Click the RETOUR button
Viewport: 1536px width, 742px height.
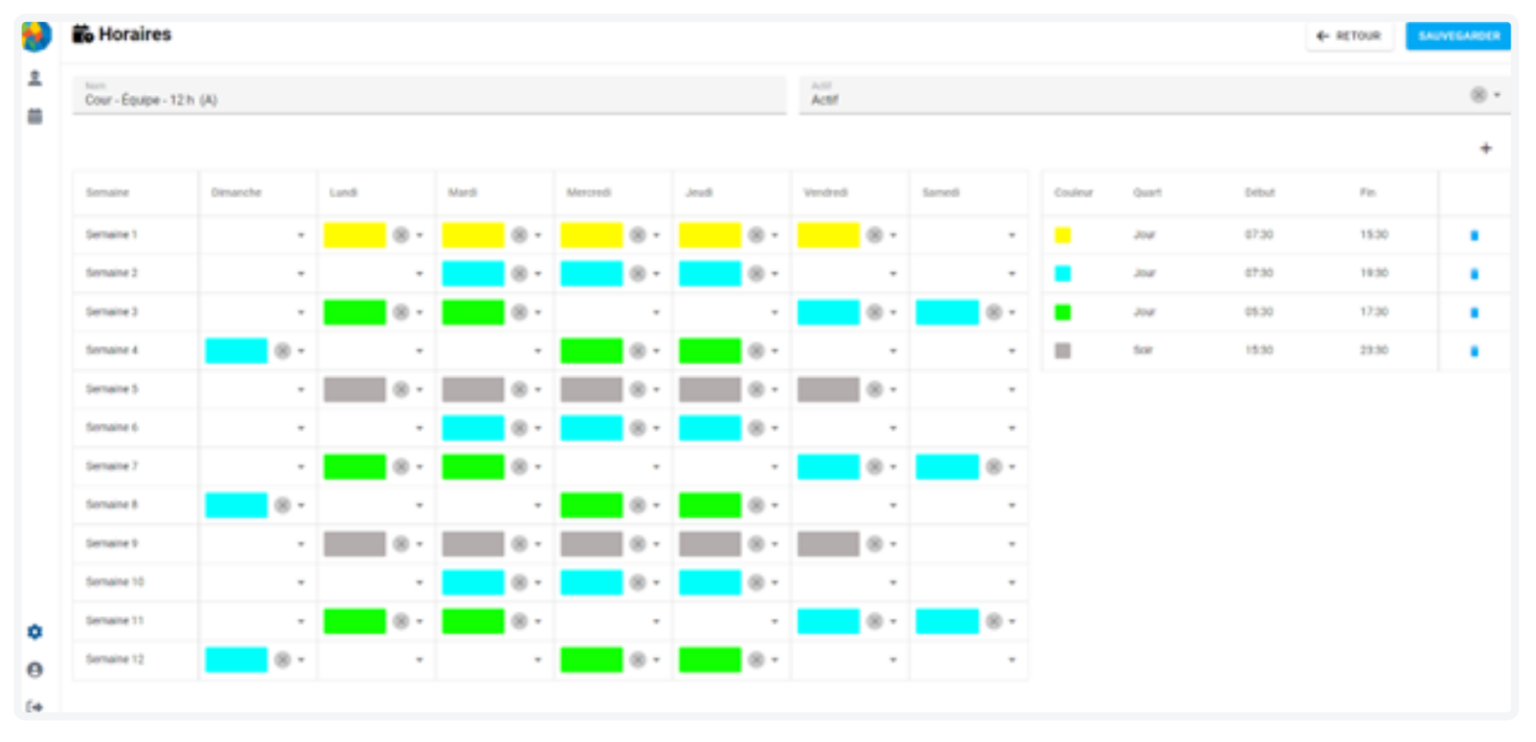pos(1349,36)
